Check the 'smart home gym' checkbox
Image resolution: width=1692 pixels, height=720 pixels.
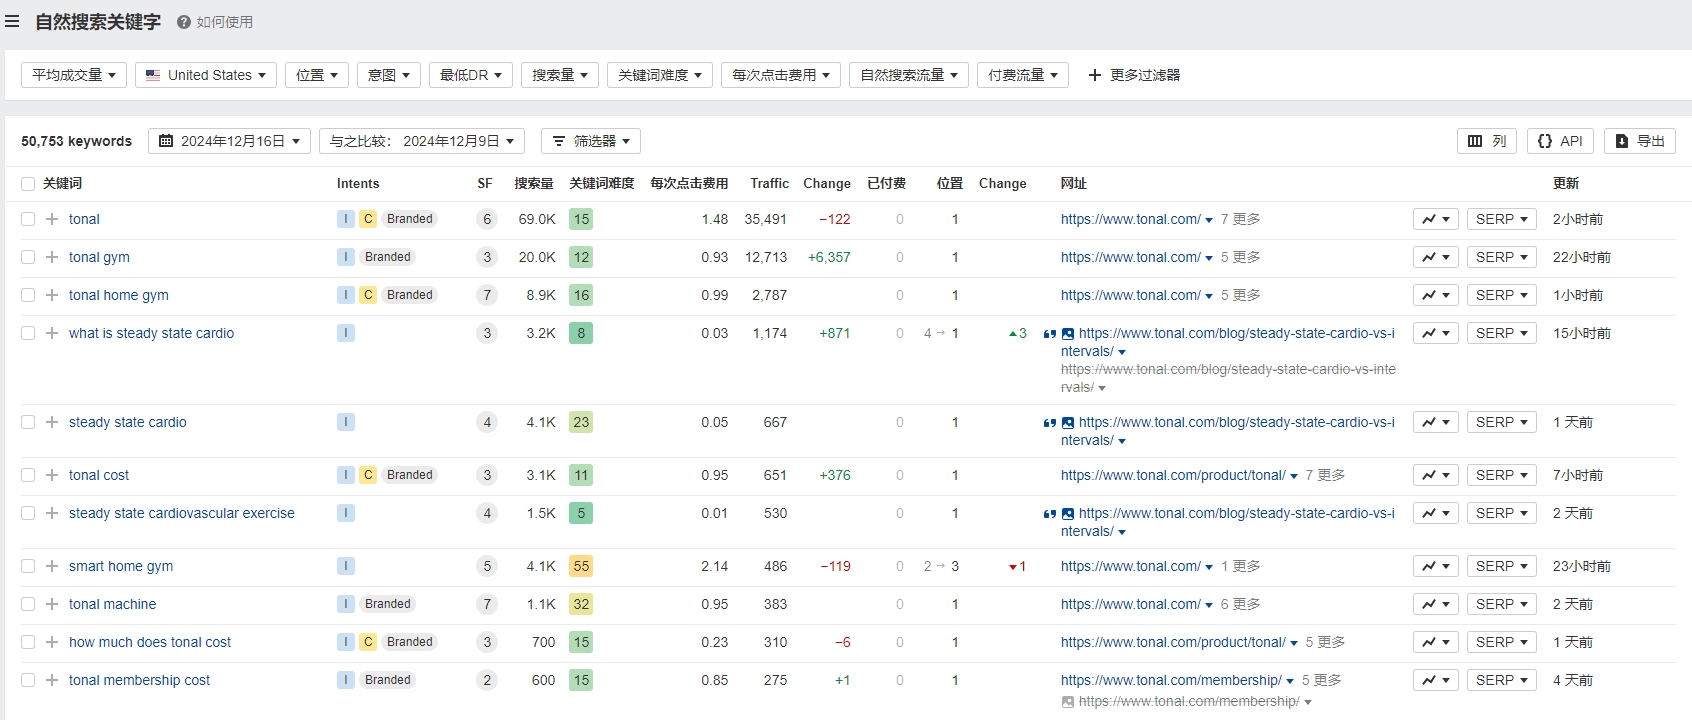tap(28, 566)
